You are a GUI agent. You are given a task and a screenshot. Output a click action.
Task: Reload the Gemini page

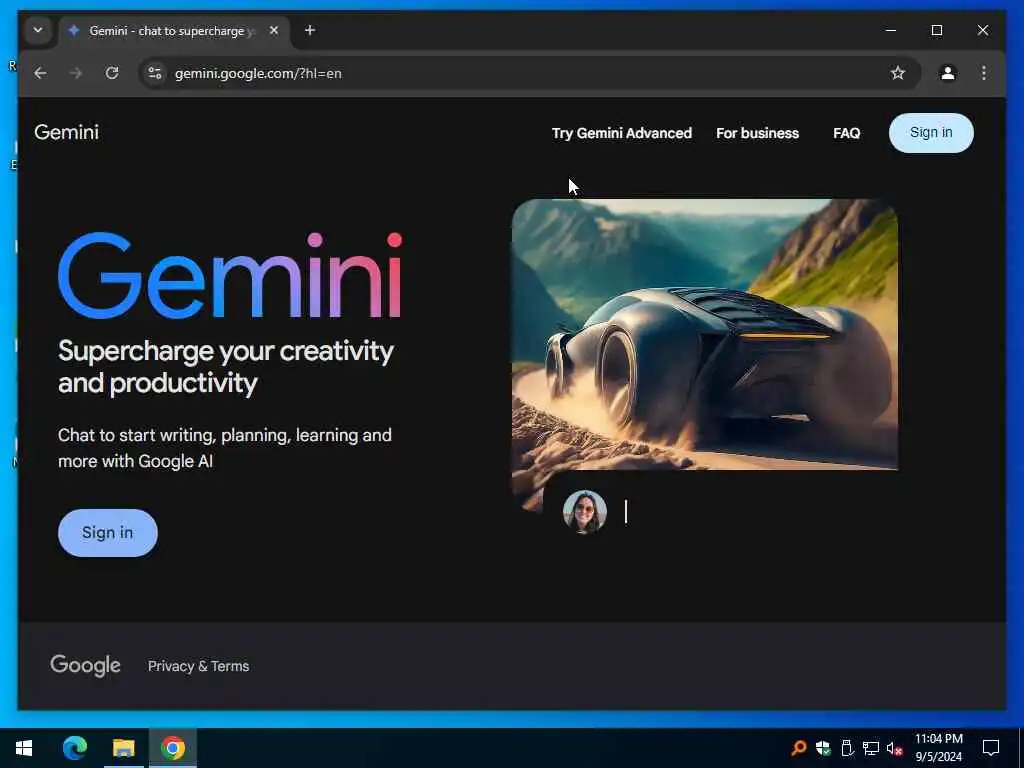point(112,73)
